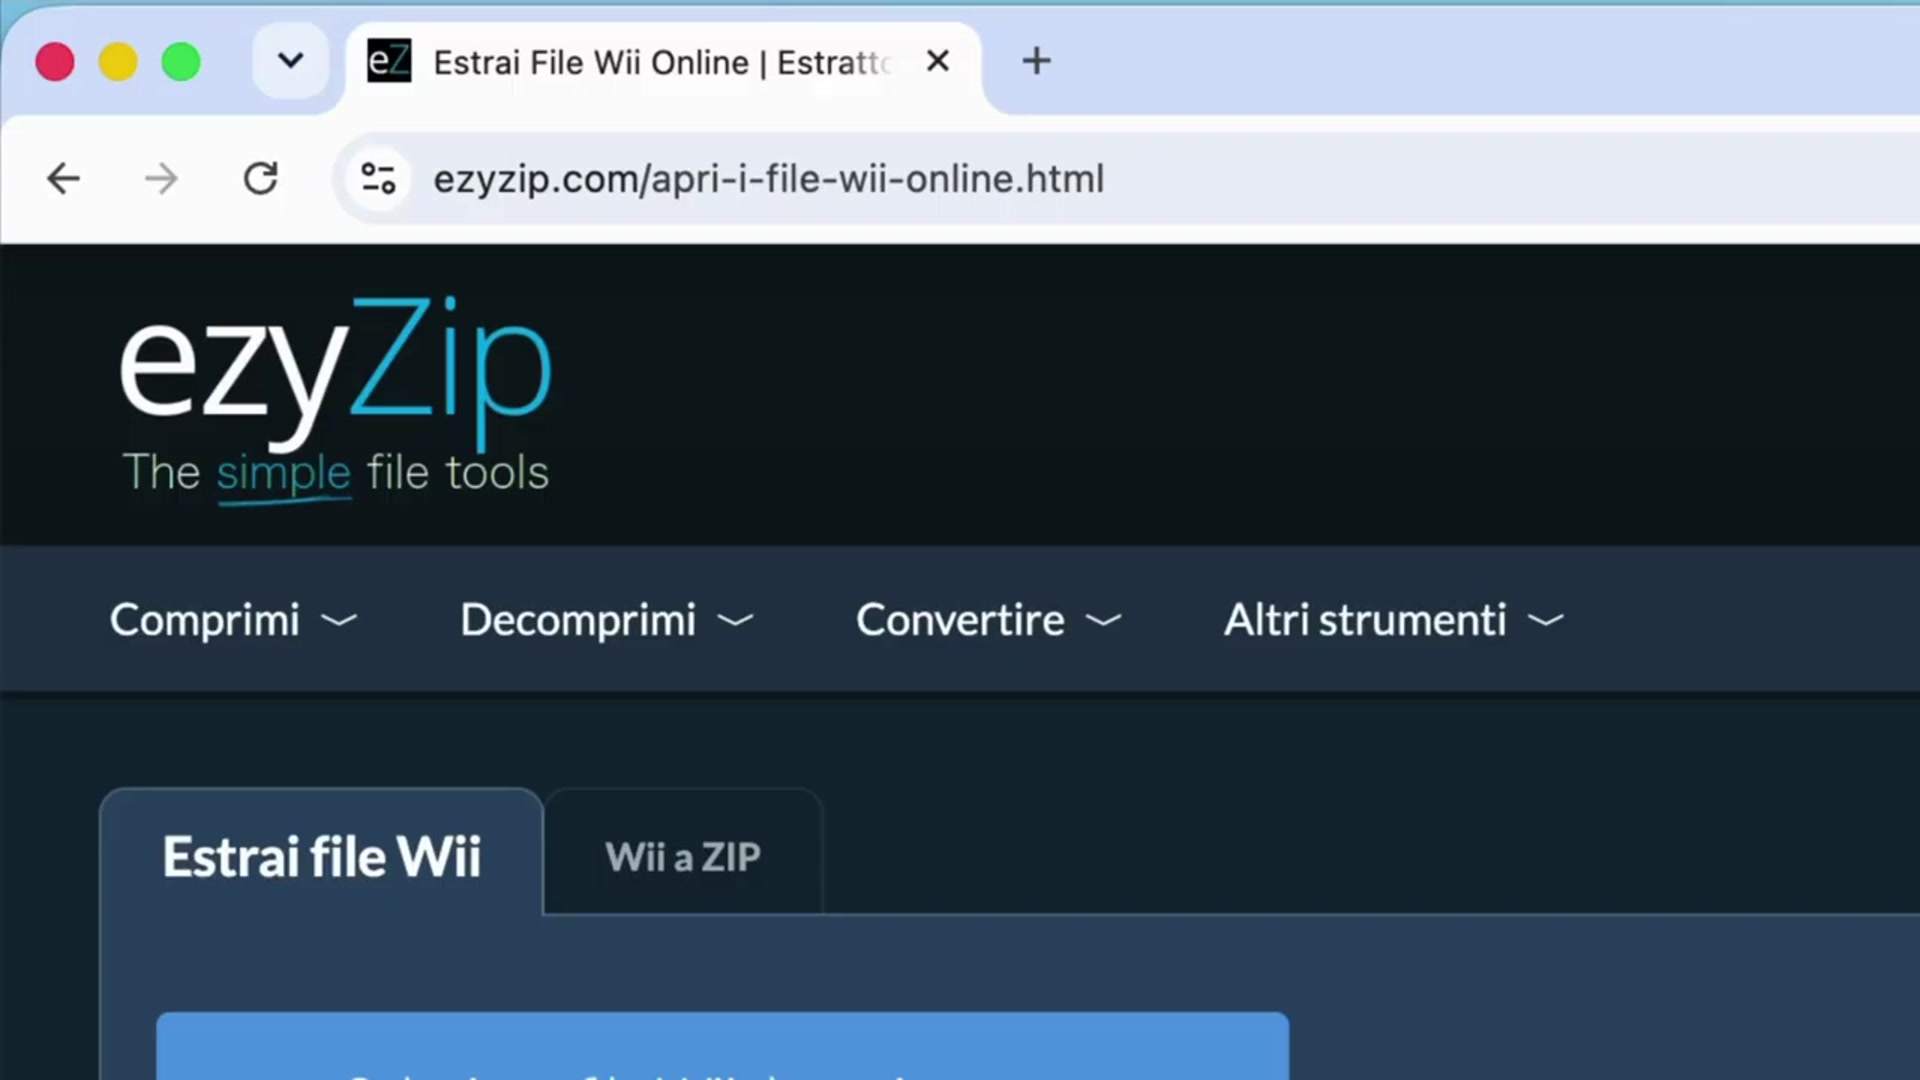Open the tab search dropdown arrow
The height and width of the screenshot is (1080, 1920).
[x=290, y=61]
